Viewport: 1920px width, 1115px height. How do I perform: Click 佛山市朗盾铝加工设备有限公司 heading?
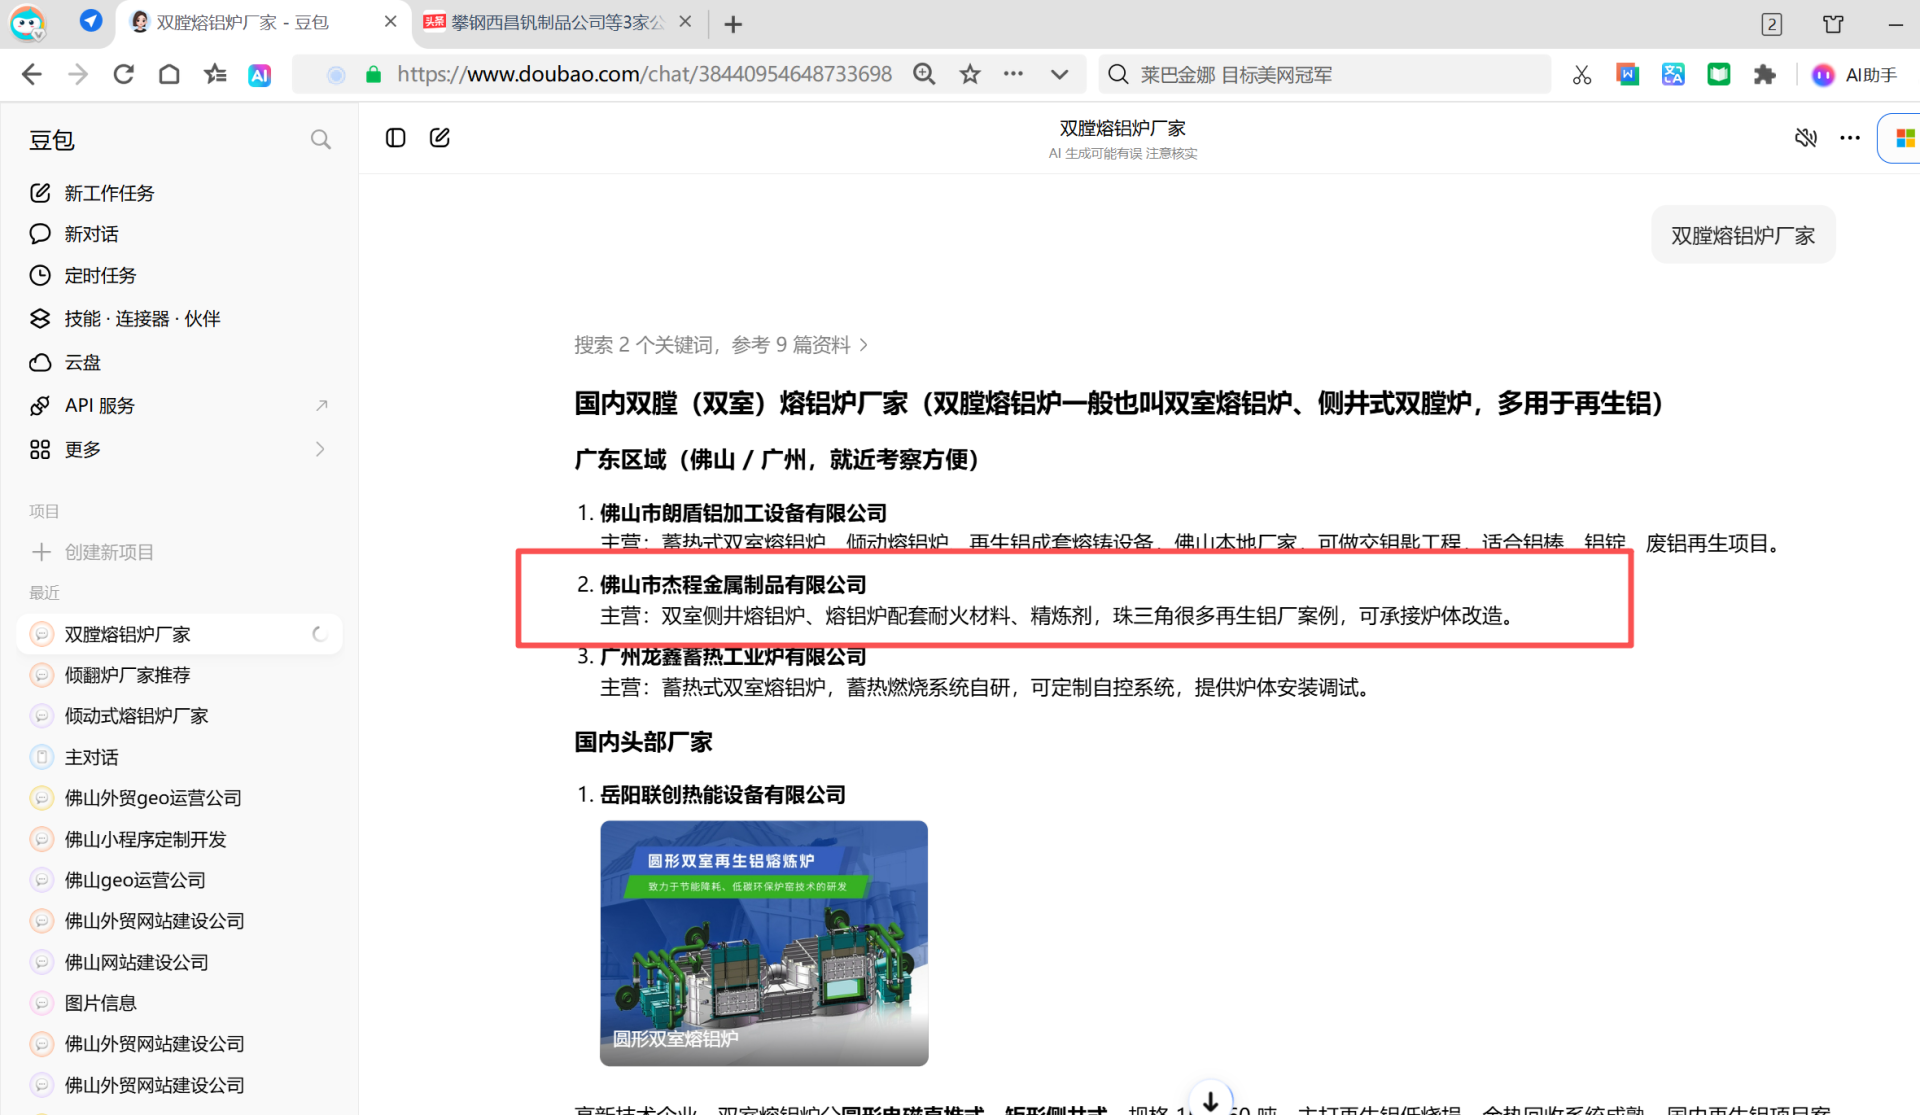point(743,513)
